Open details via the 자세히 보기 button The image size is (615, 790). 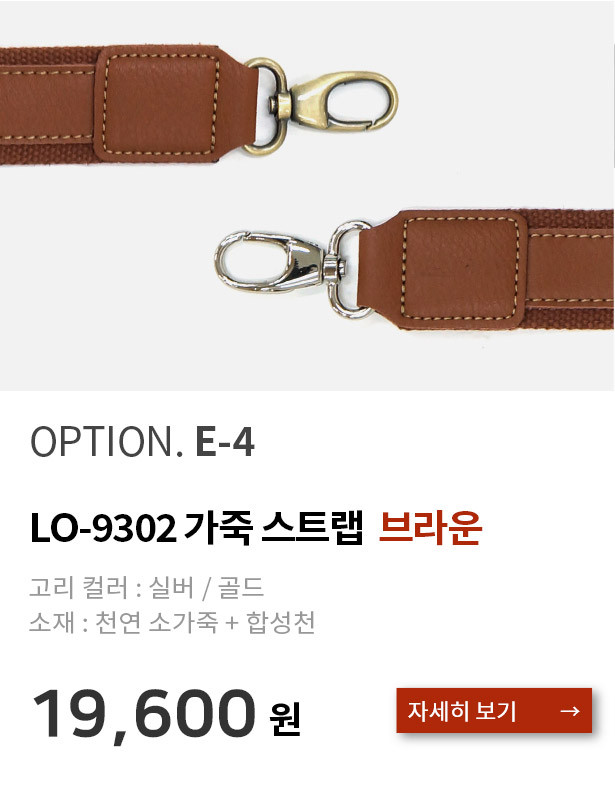pos(494,710)
